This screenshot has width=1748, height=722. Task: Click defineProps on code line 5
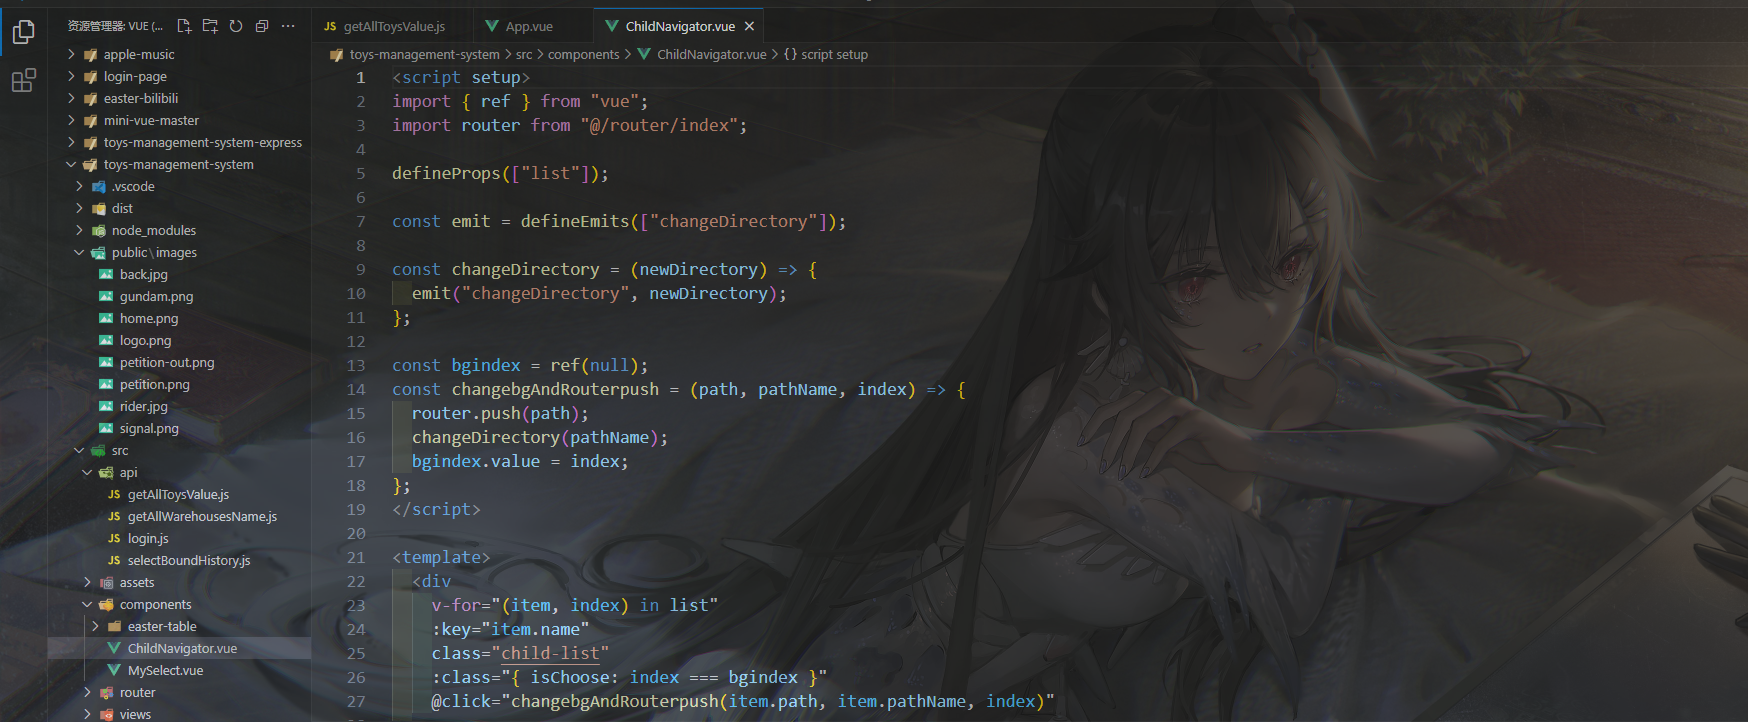[x=446, y=173]
